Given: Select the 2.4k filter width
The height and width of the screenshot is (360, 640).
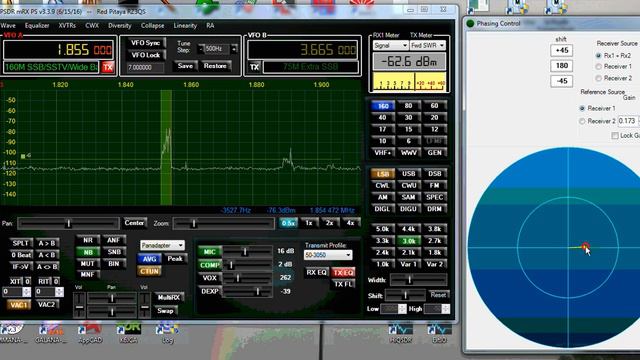Looking at the screenshot, I should pyautogui.click(x=382, y=252).
